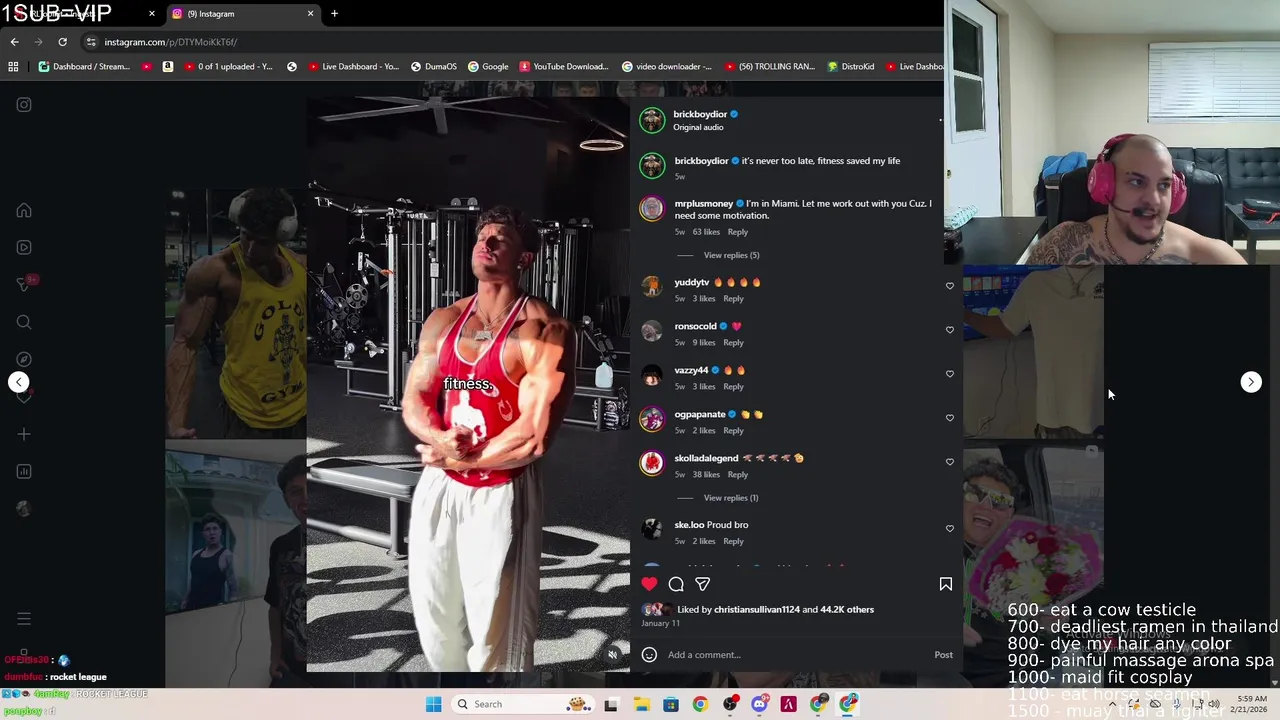Like ronsocold's comment
This screenshot has width=1280, height=720.
[x=950, y=330]
